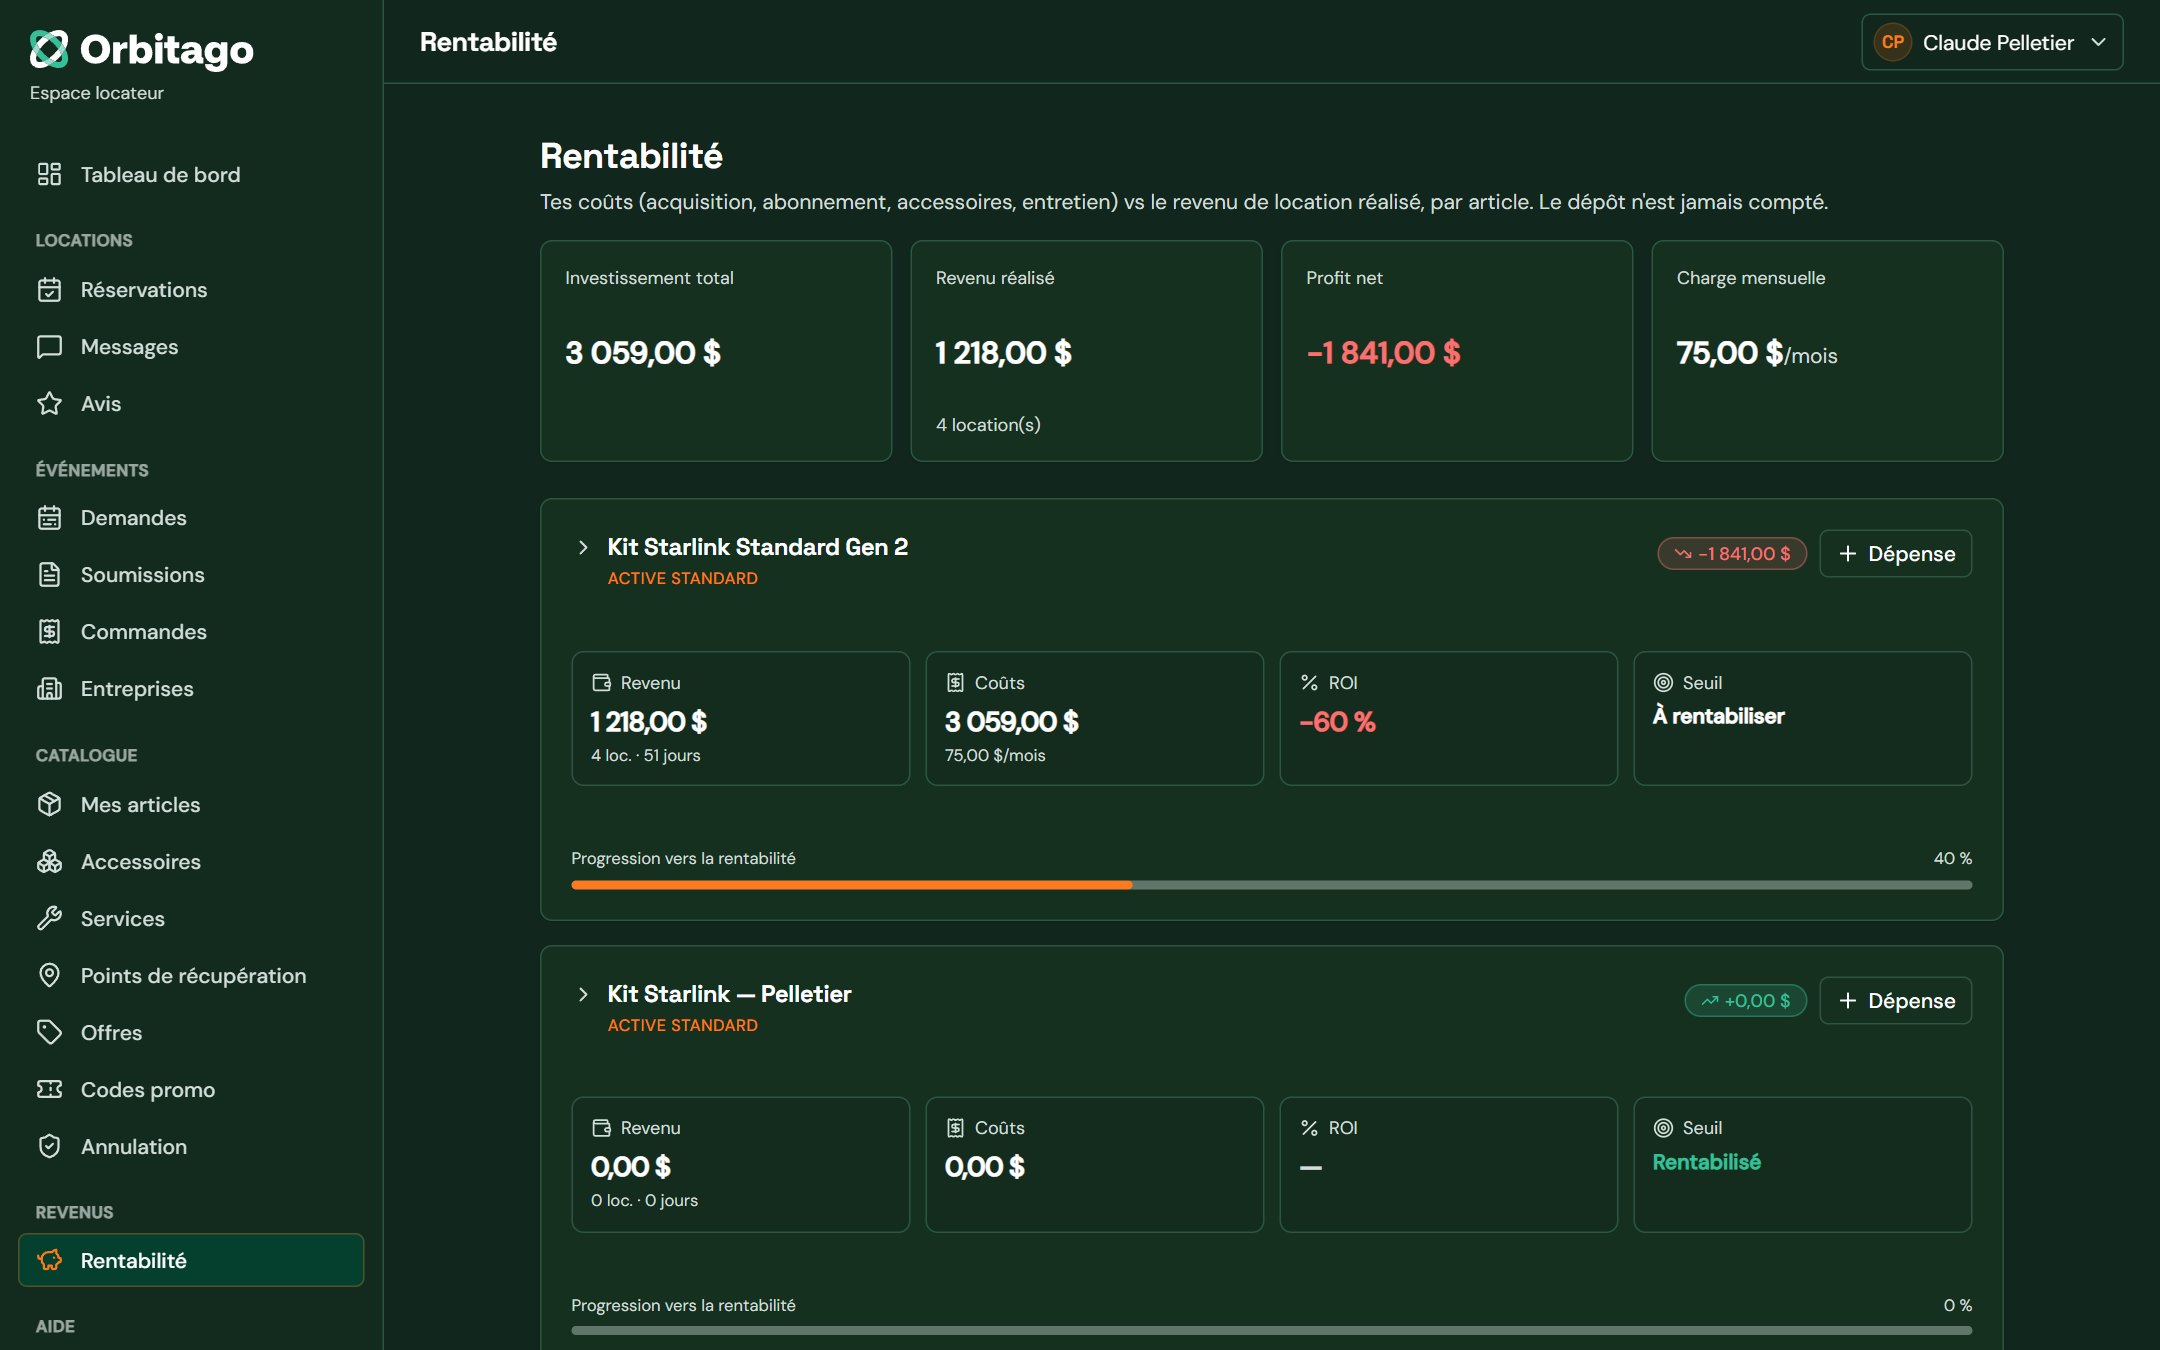Click the Revenu icon in Kit Starlink Standard Gen 2
This screenshot has height=1350, width=2160.
pyautogui.click(x=601, y=683)
